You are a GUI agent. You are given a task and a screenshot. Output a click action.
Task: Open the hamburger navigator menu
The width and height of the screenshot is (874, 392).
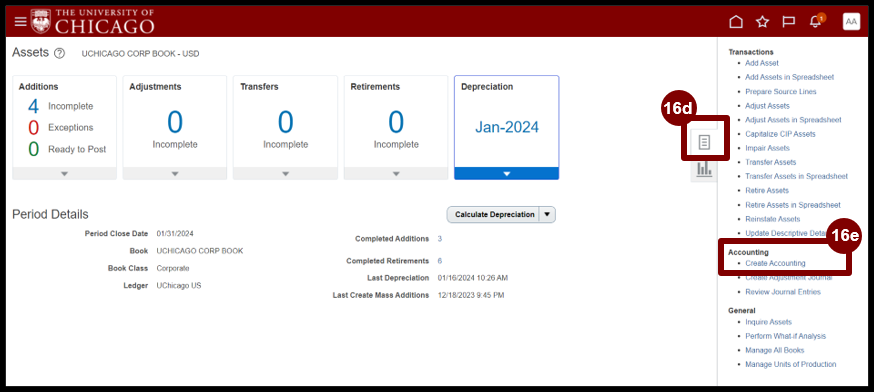coord(21,22)
